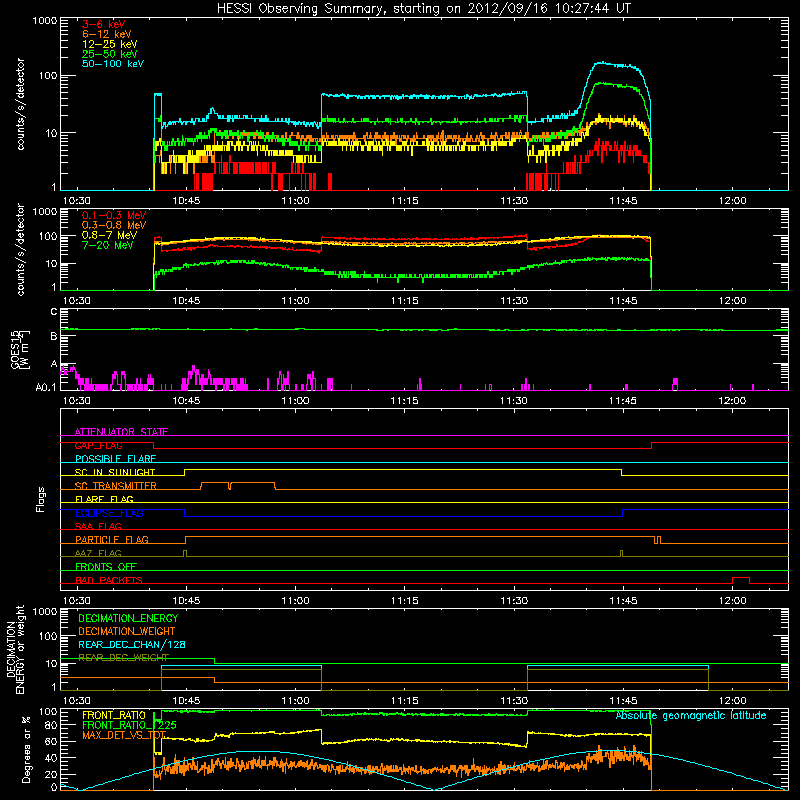The width and height of the screenshot is (800, 800).
Task: Select the green 25-50 keV legend label
Action: [x=110, y=54]
